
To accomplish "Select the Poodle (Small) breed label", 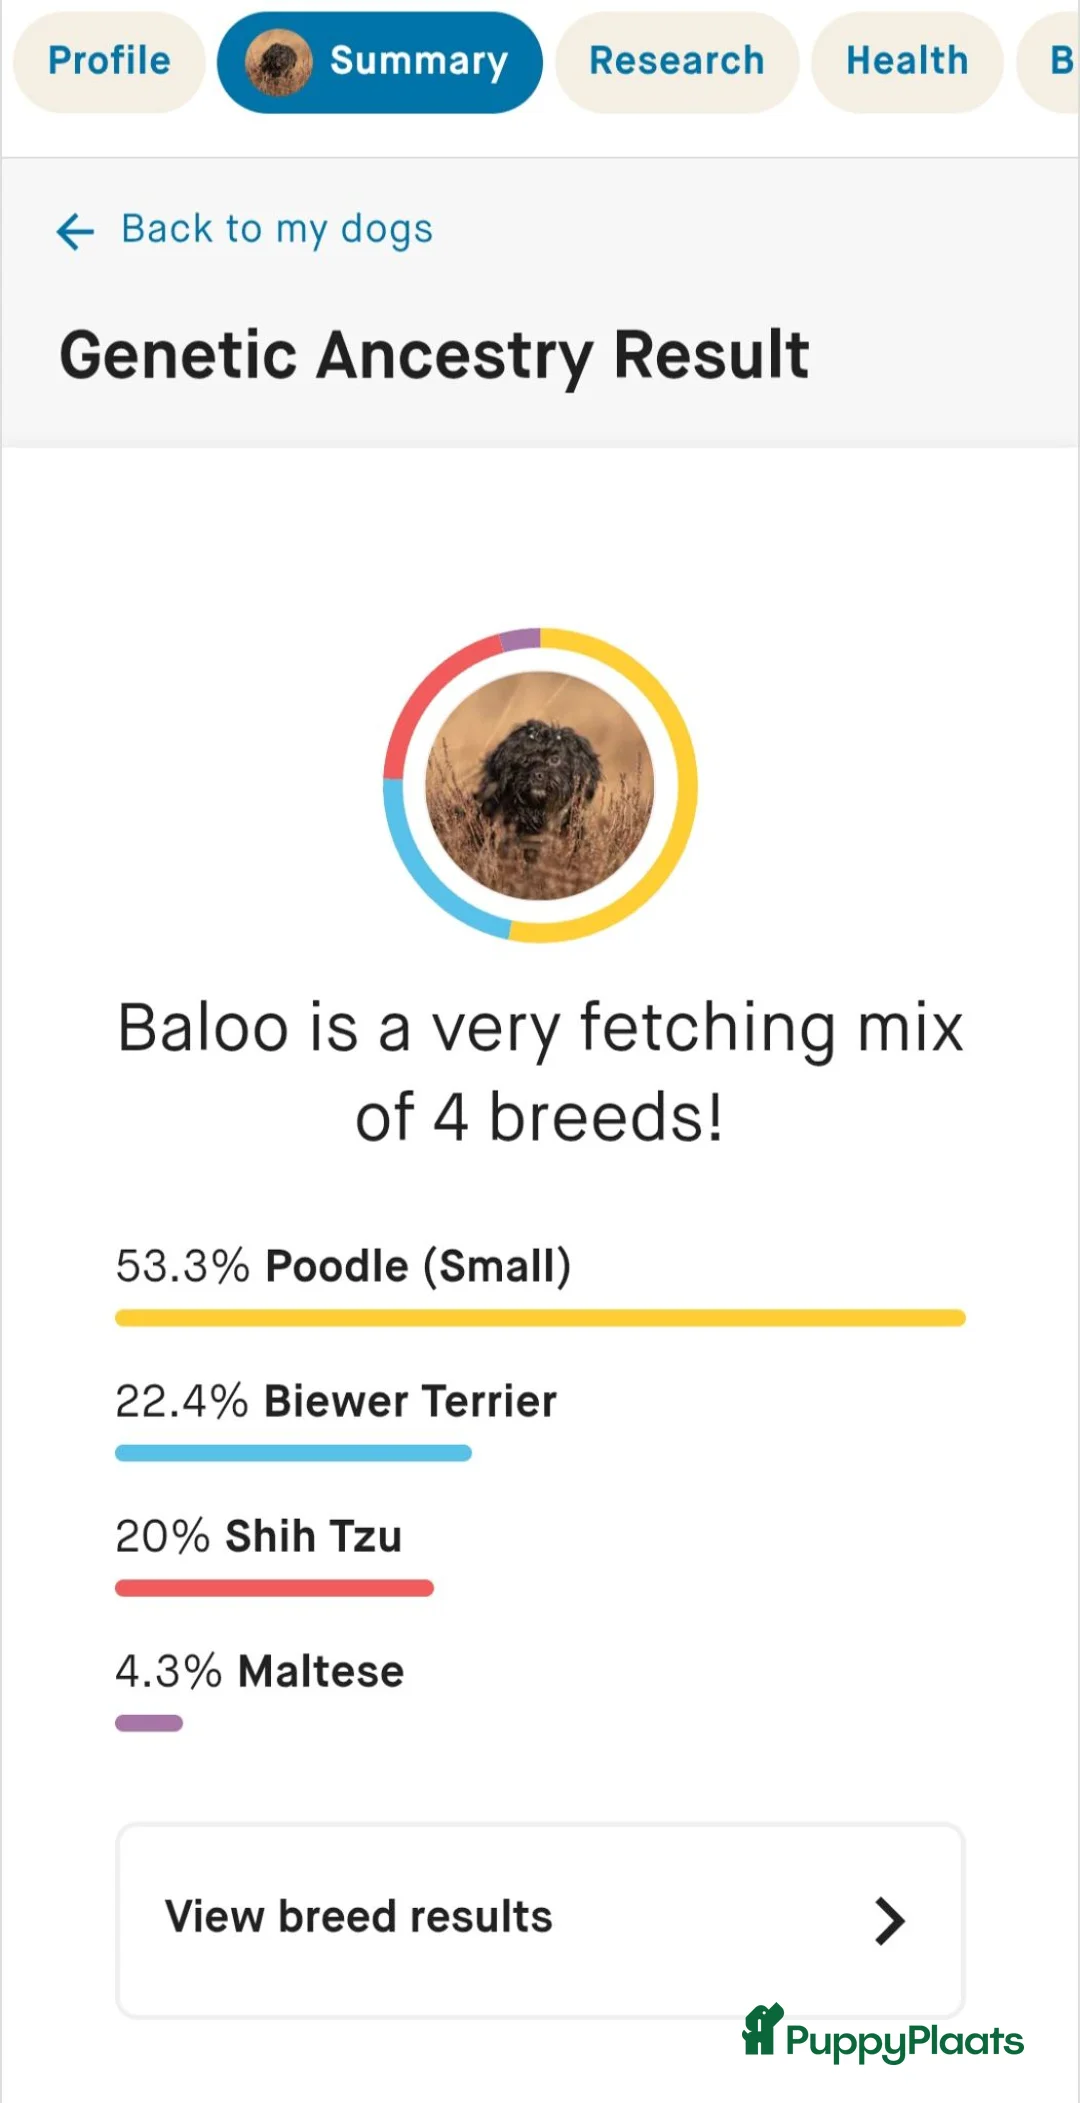I will [418, 1266].
